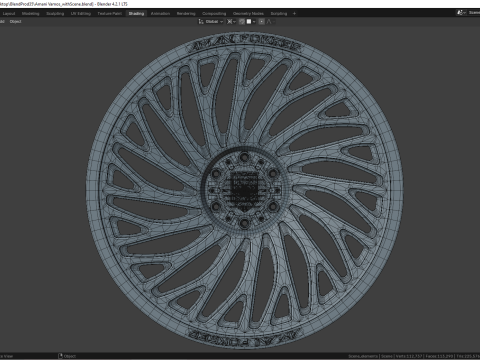Switch to the Sculpting workspace tab

pyautogui.click(x=55, y=14)
